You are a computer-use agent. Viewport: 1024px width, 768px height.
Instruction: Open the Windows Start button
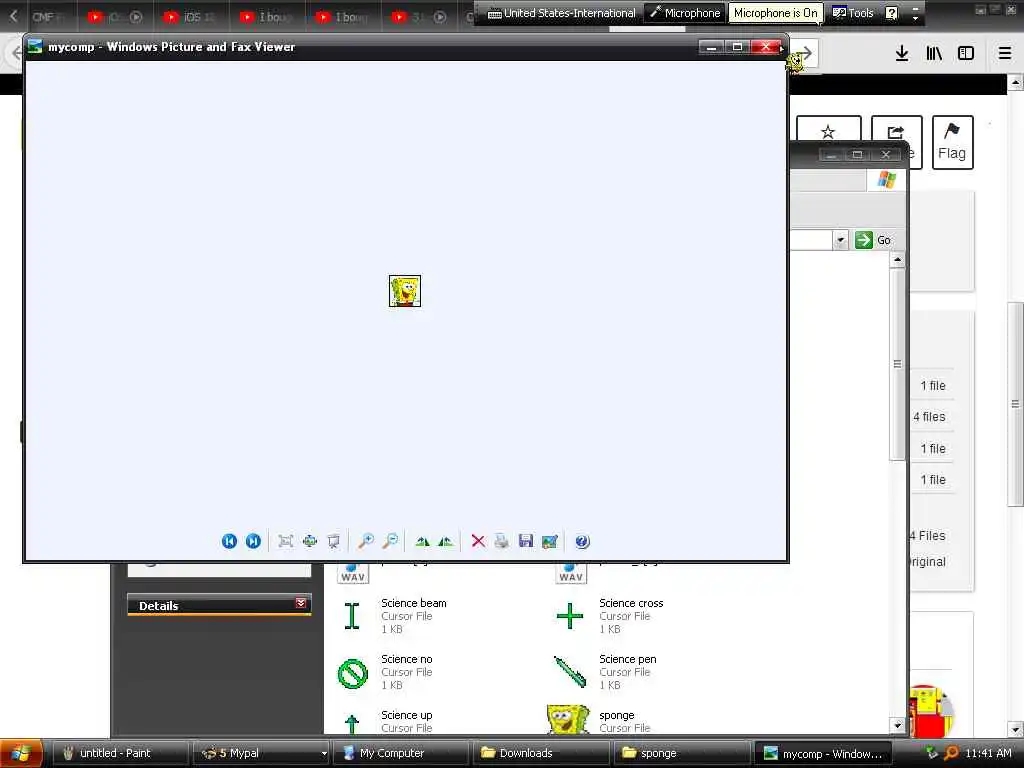tap(21, 753)
